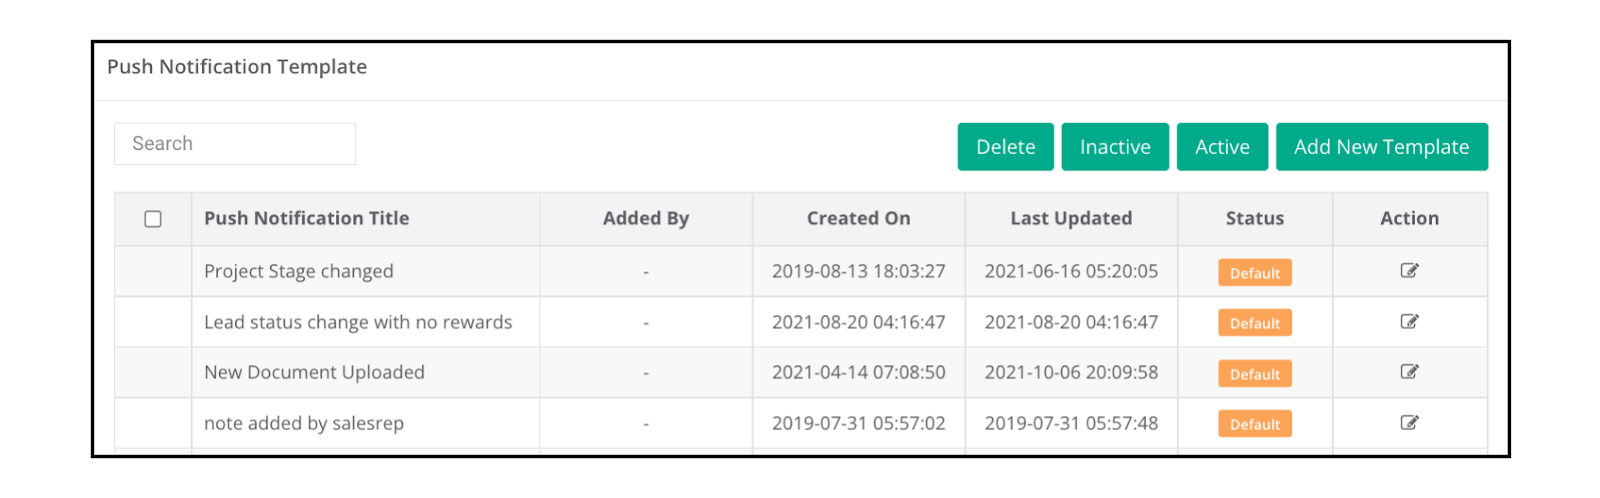Click edit icon for note added by salesrep
The image size is (1600, 498).
[x=1409, y=423]
